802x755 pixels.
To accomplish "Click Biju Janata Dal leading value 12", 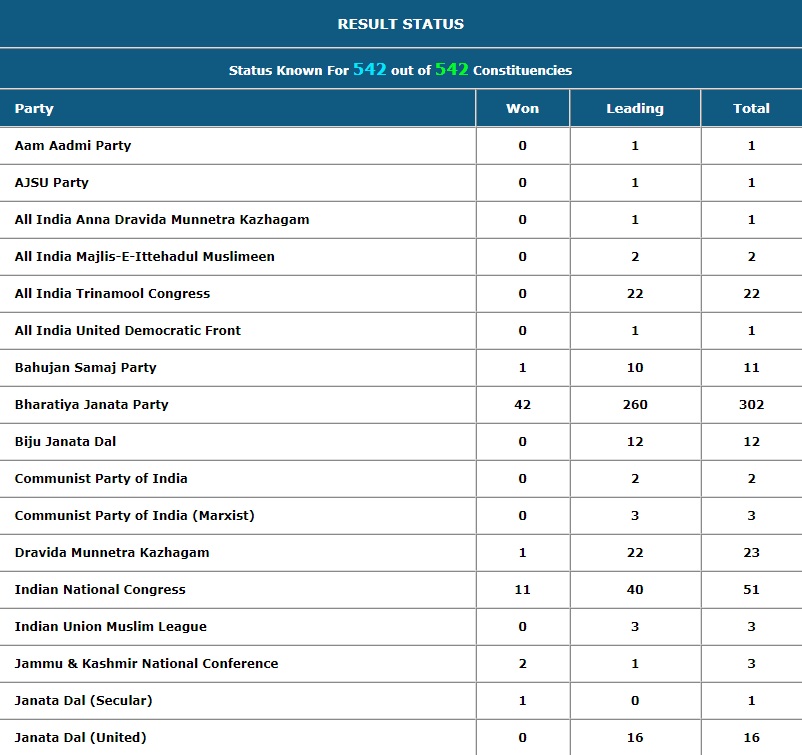I will (635, 441).
